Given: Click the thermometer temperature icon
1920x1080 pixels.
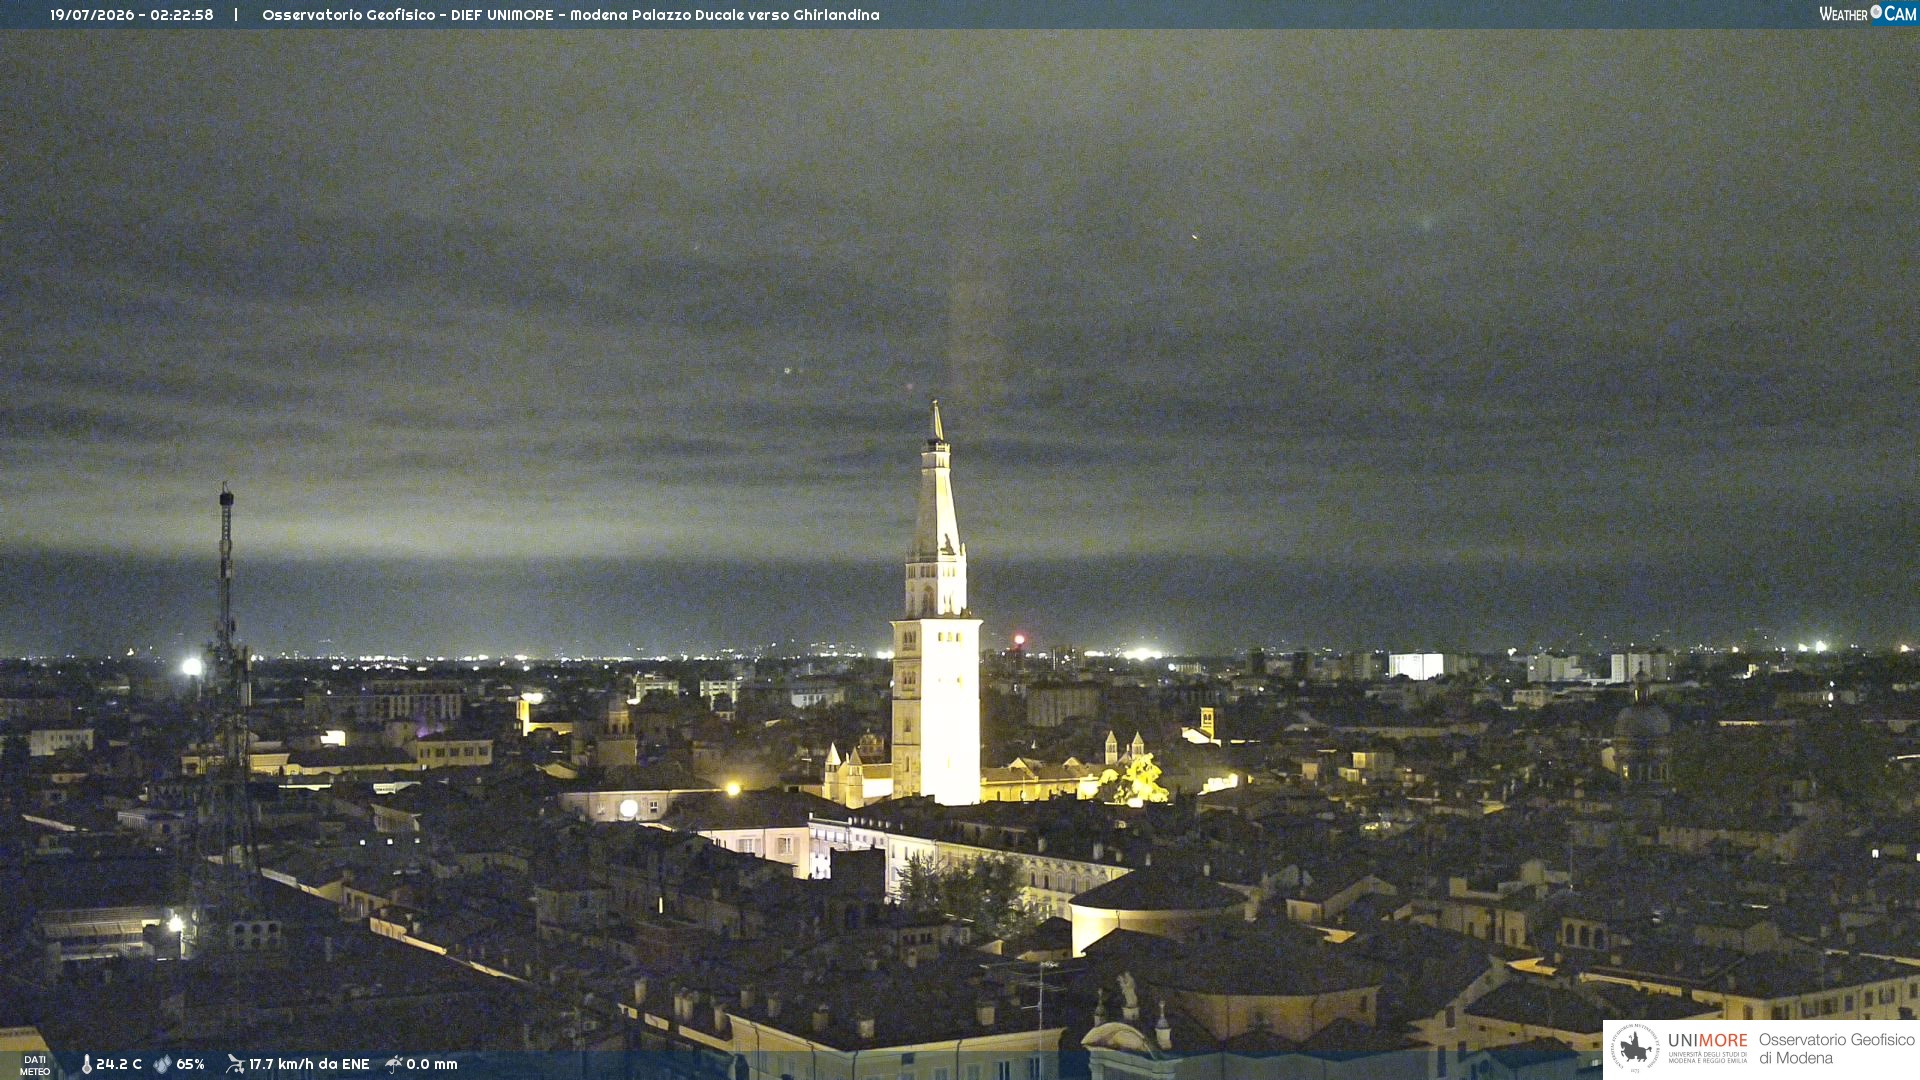Looking at the screenshot, I should point(87,1064).
